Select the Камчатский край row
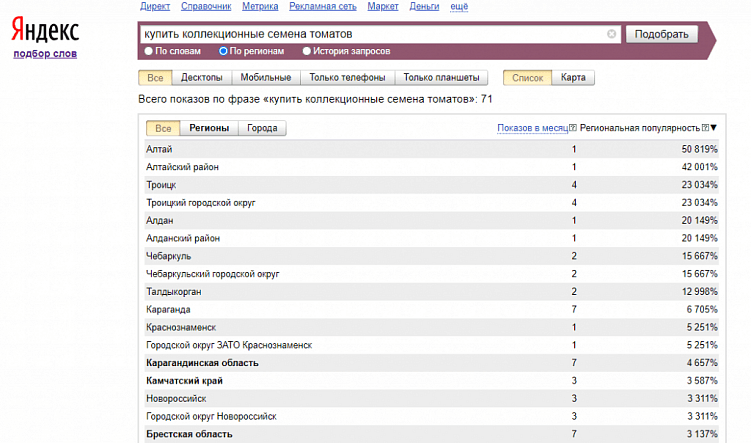This screenshot has height=443, width=751. click(x=432, y=380)
